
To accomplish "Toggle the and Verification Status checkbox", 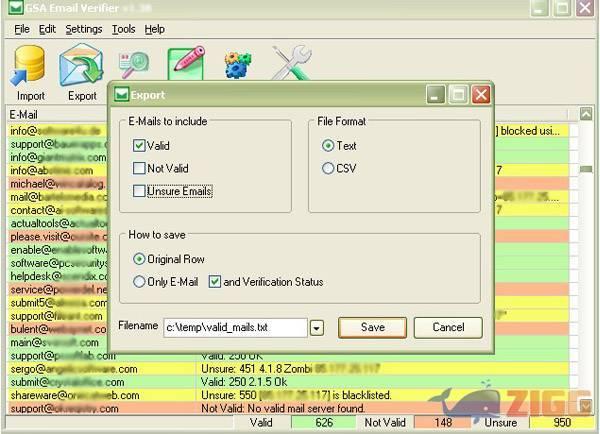I will [x=215, y=282].
